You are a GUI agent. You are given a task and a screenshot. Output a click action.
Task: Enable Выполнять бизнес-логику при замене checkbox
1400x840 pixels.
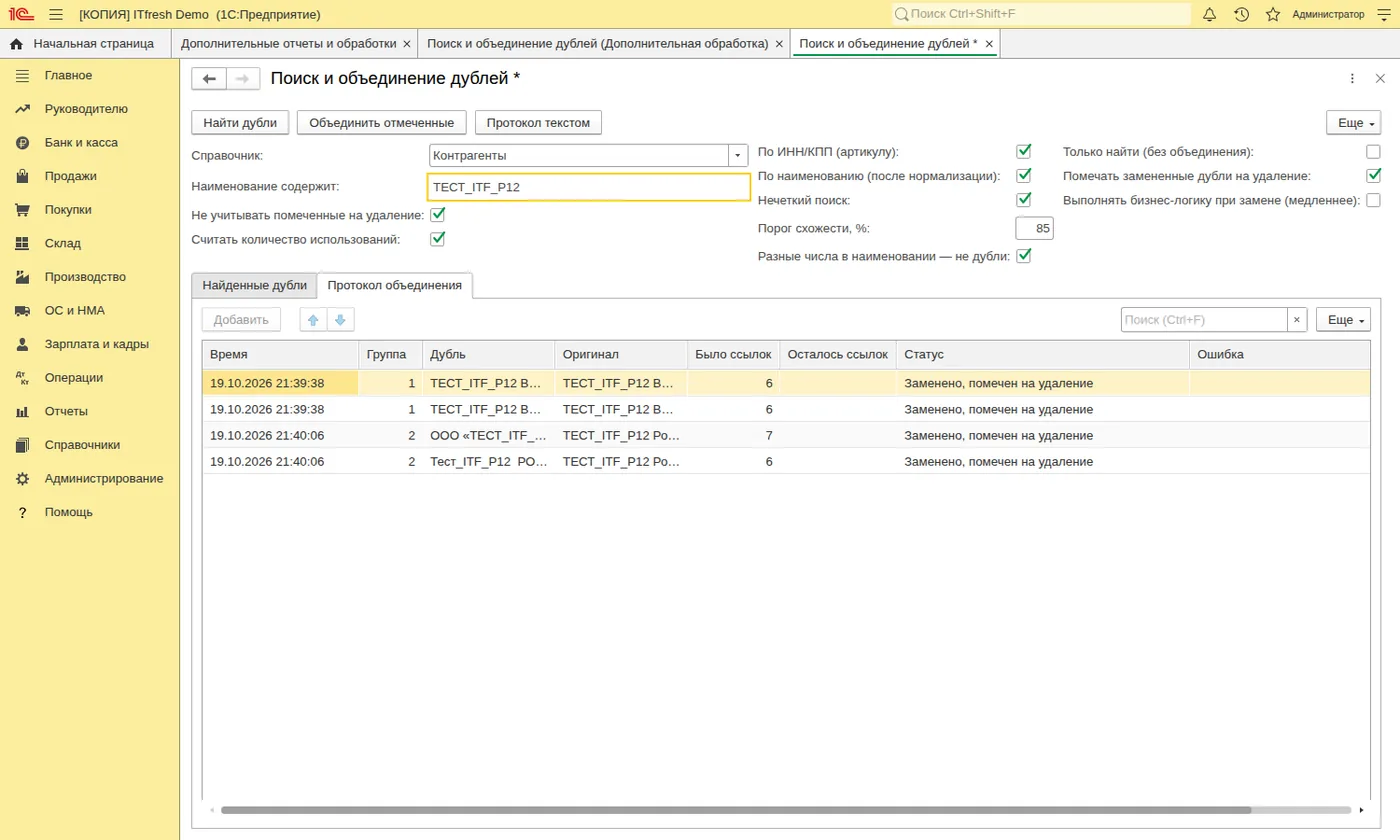(x=1373, y=200)
